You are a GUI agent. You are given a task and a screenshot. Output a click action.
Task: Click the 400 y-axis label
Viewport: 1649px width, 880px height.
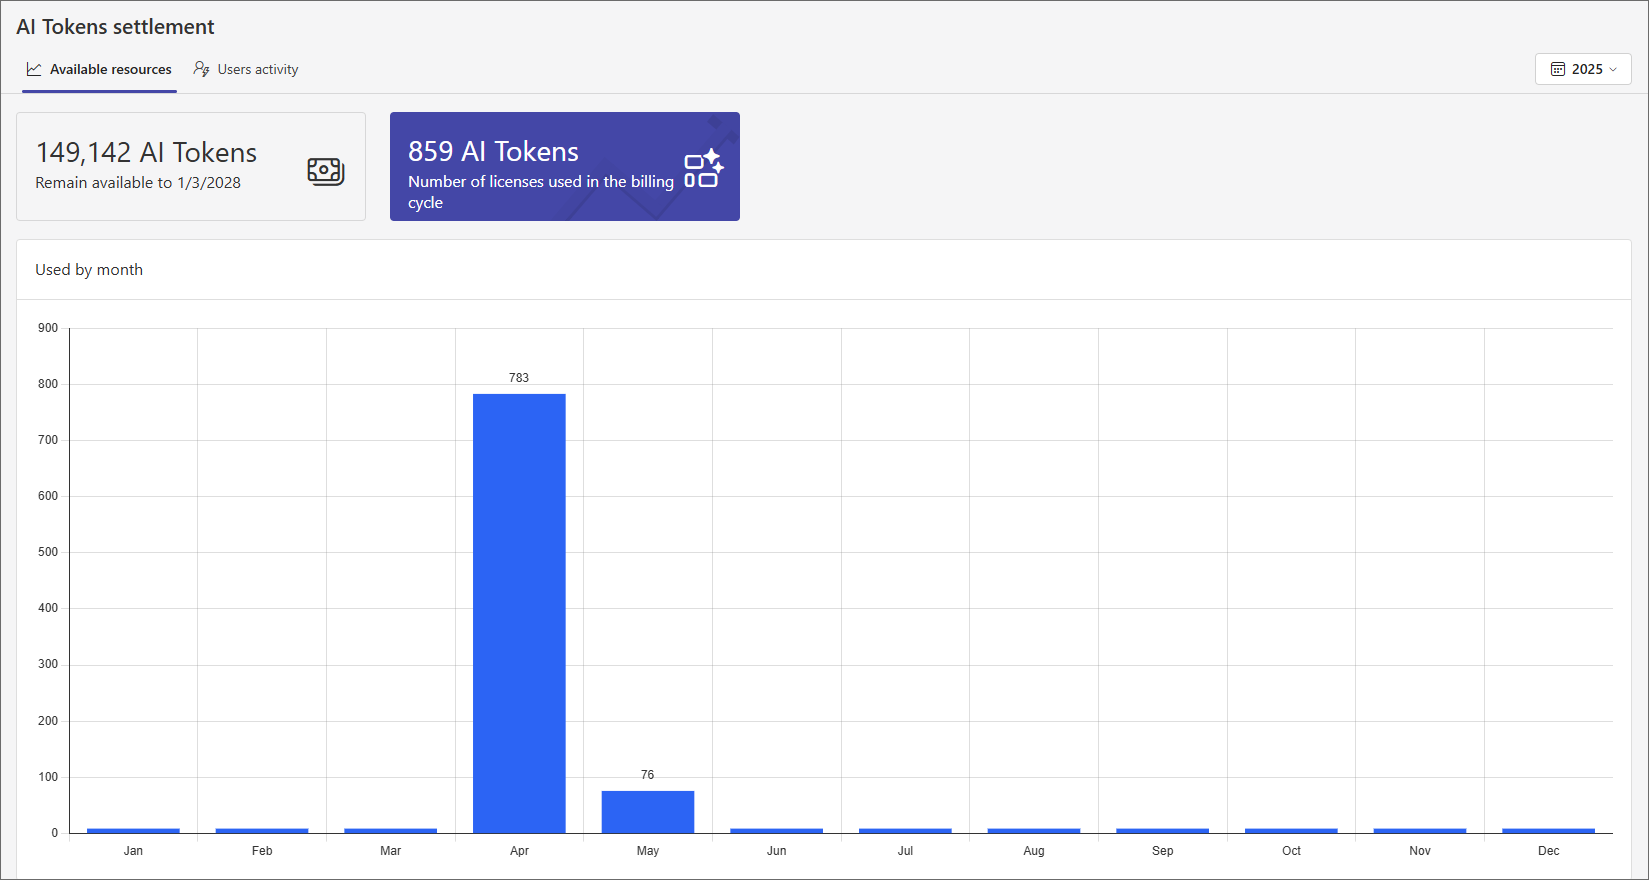tap(48, 608)
